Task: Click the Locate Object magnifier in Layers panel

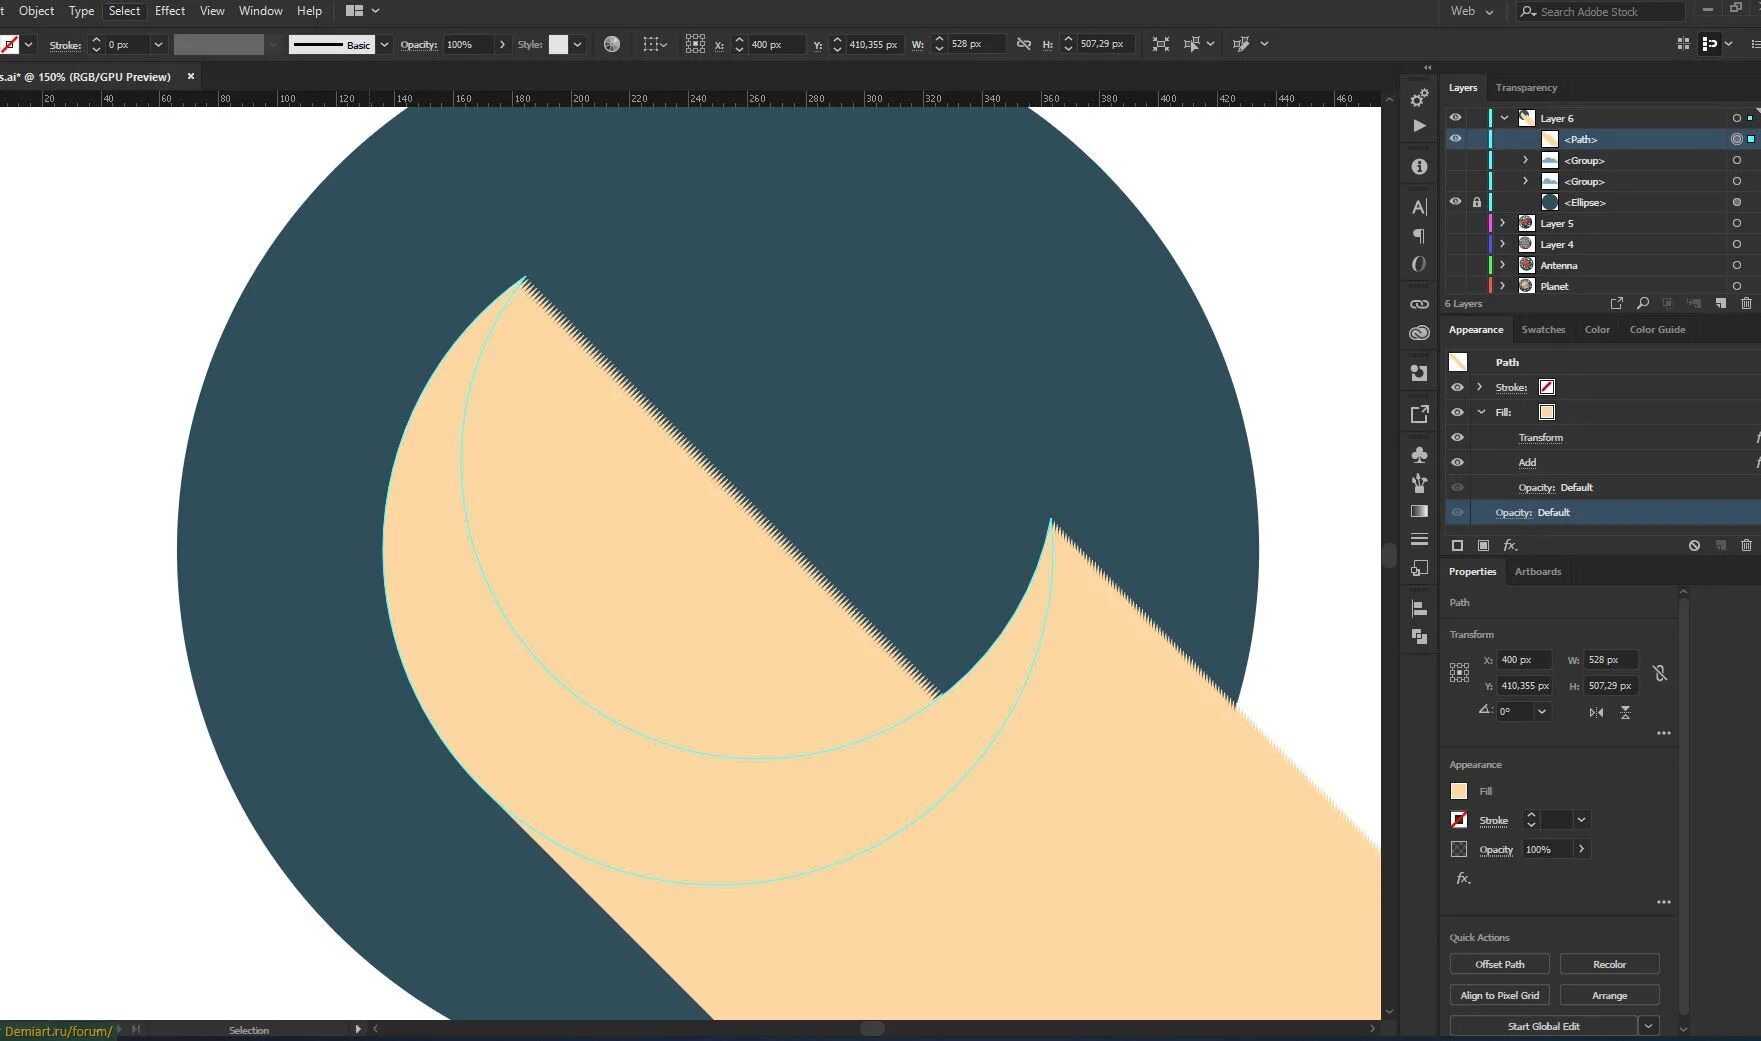Action: pyautogui.click(x=1643, y=303)
